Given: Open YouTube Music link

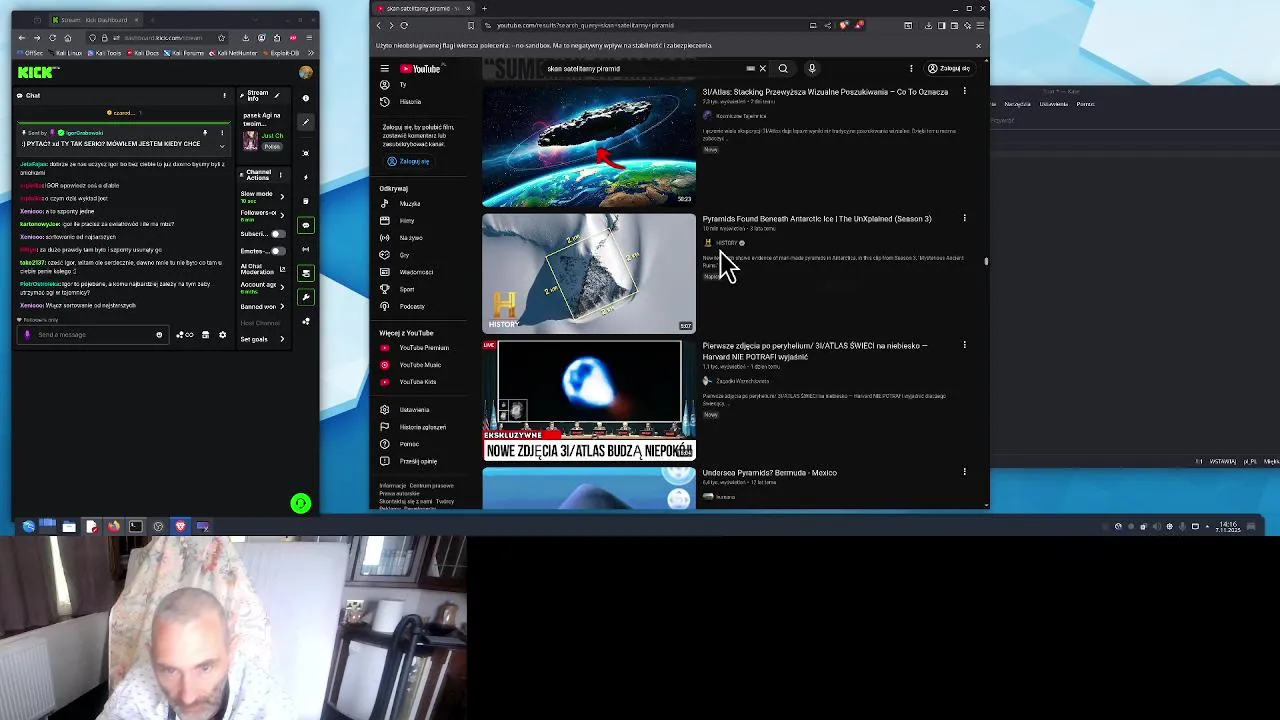Looking at the screenshot, I should pos(419,365).
